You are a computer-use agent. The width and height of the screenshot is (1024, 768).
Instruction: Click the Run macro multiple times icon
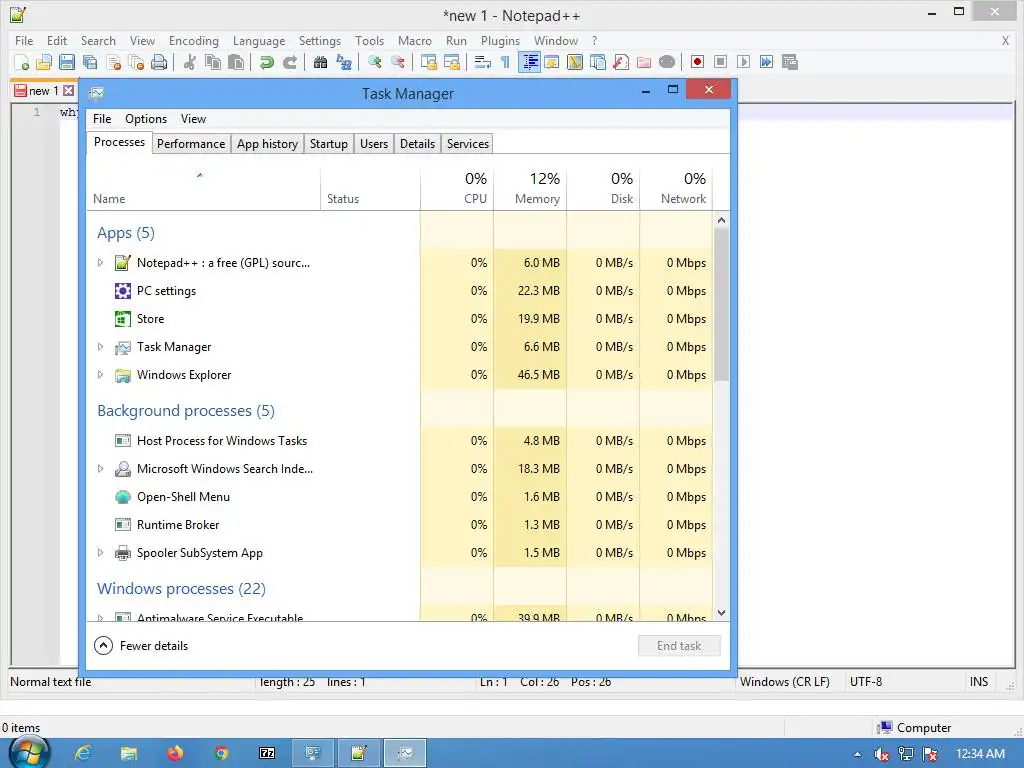point(767,62)
